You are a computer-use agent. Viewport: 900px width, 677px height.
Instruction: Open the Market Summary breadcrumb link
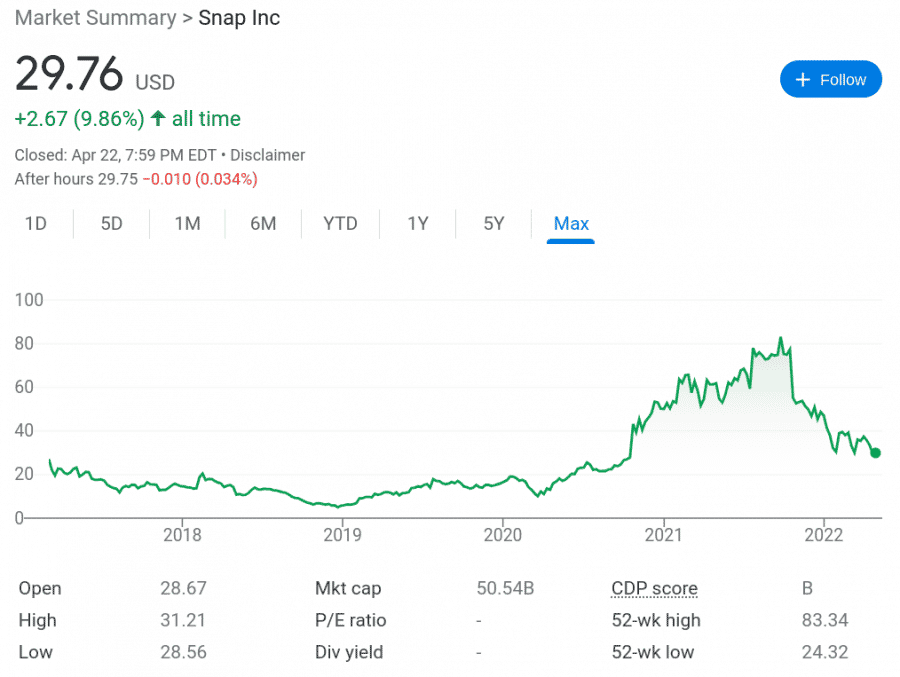coord(95,18)
